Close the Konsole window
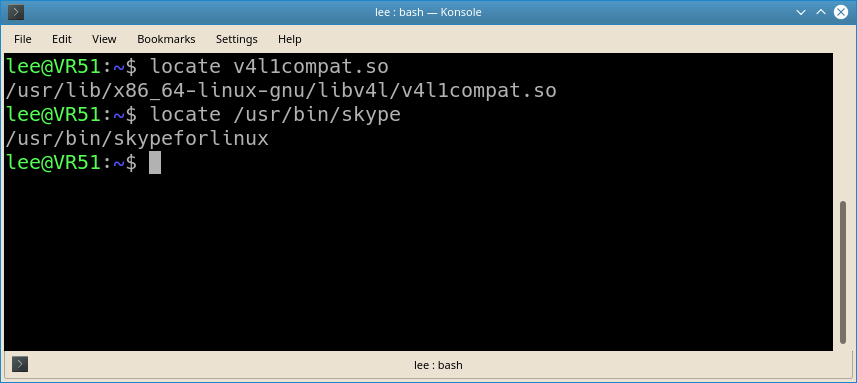This screenshot has height=383, width=857. click(841, 12)
